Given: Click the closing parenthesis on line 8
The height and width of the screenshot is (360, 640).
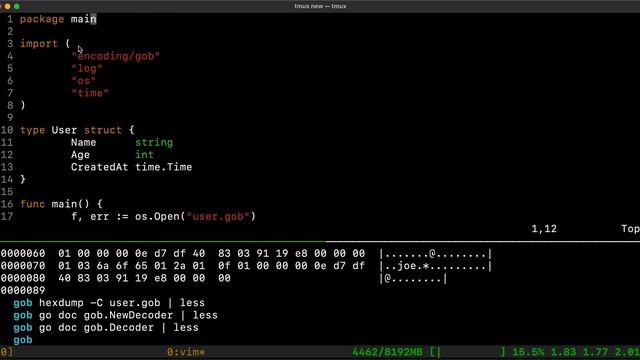Looking at the screenshot, I should coord(23,105).
